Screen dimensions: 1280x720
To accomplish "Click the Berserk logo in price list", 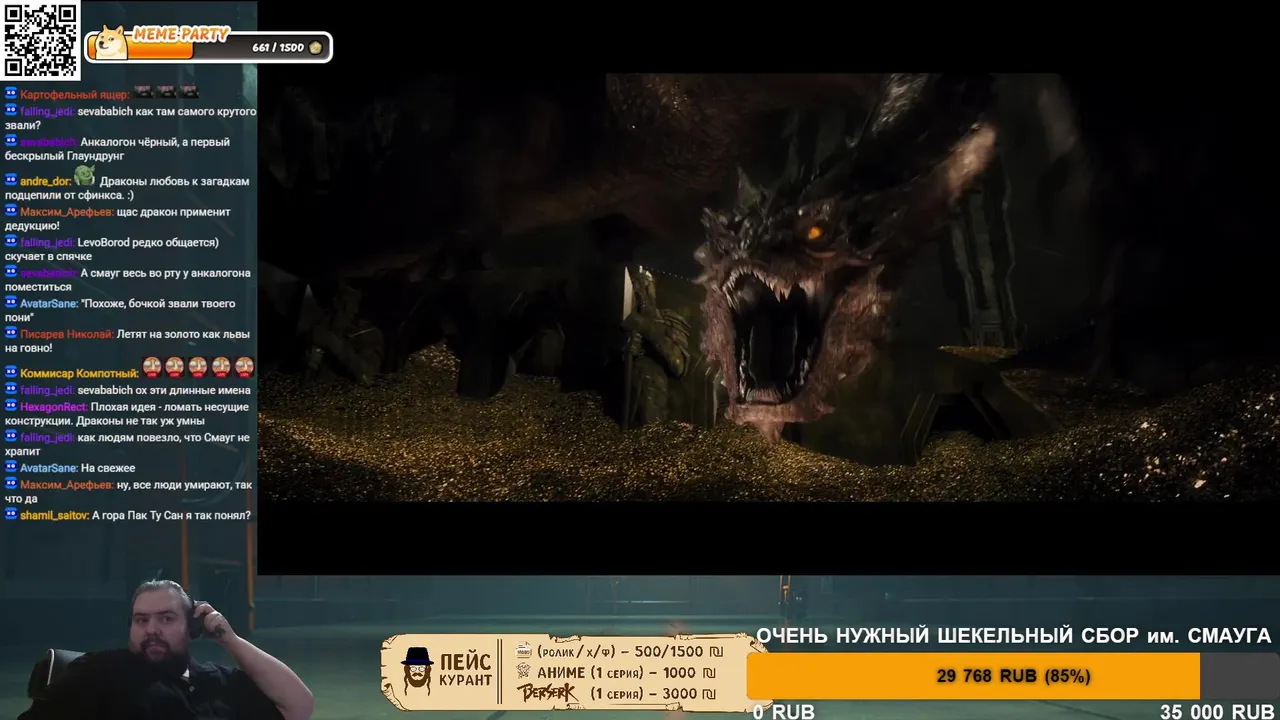I will pos(546,692).
